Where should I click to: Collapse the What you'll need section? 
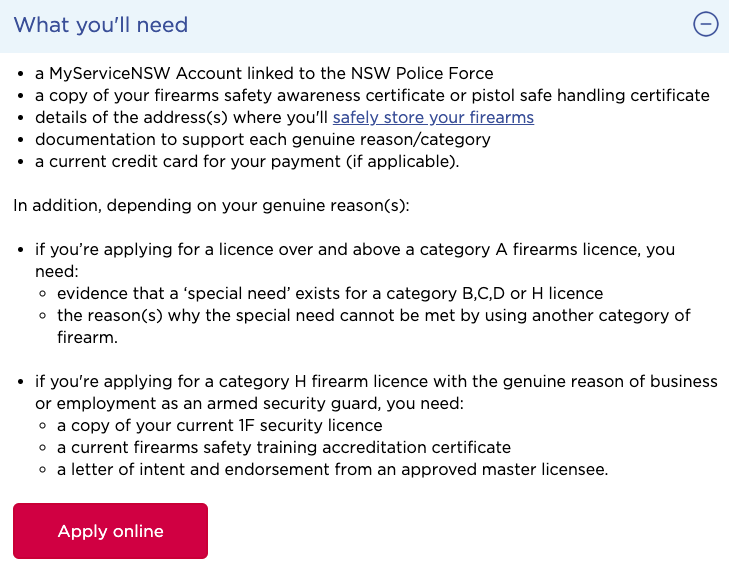point(705,25)
